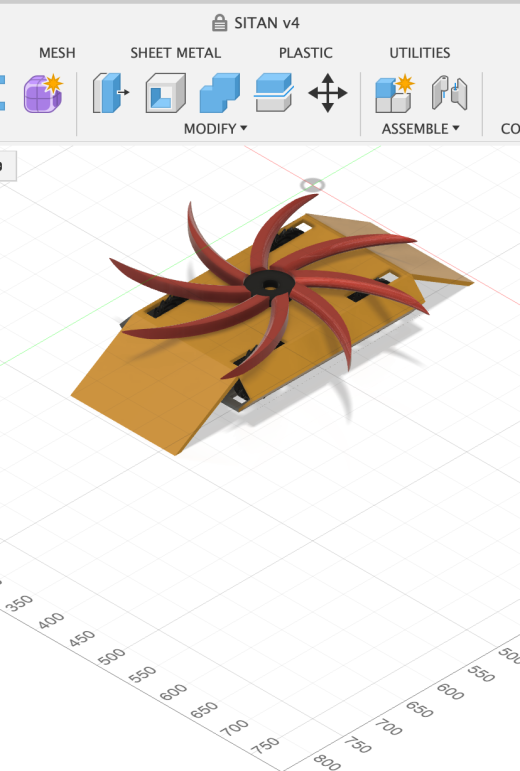Open the MESH tab
The height and width of the screenshot is (771, 520).
click(58, 53)
